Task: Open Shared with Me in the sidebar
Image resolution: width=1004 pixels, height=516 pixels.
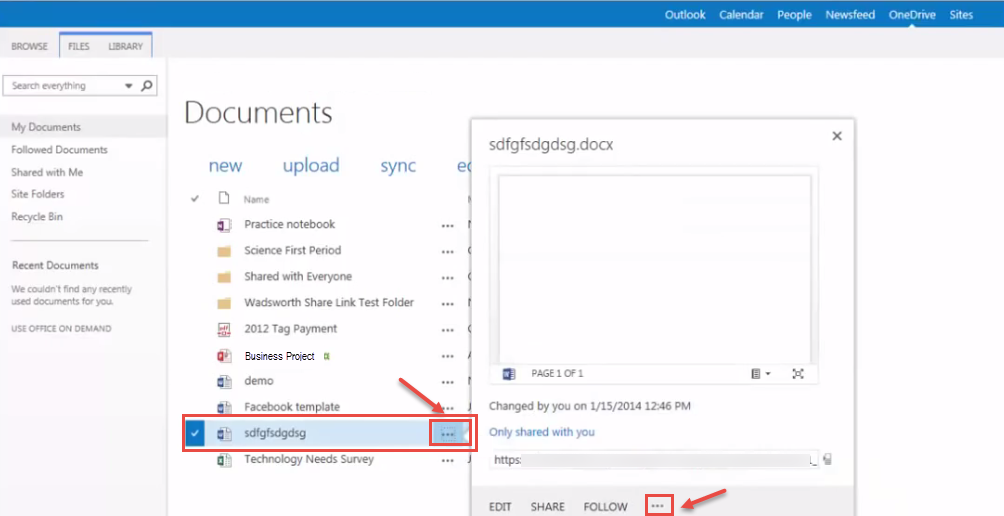Action: coord(47,172)
